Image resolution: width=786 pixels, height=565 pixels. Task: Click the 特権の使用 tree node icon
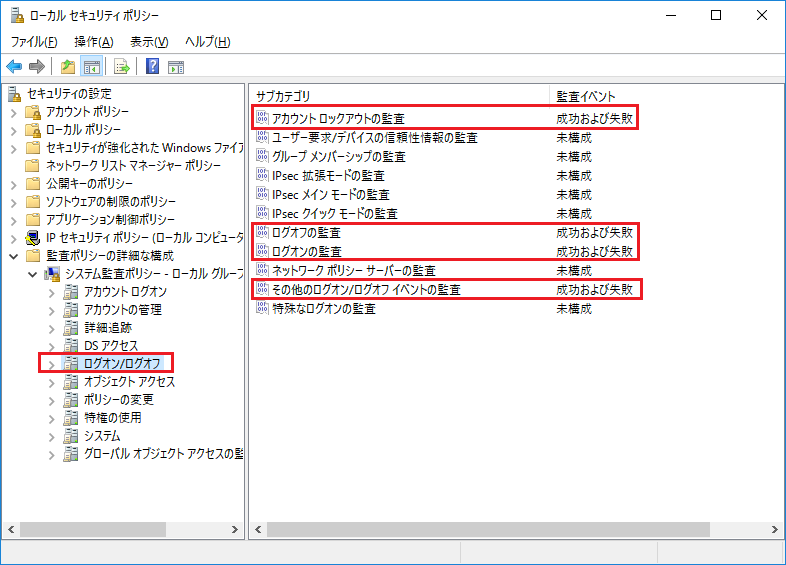click(71, 418)
